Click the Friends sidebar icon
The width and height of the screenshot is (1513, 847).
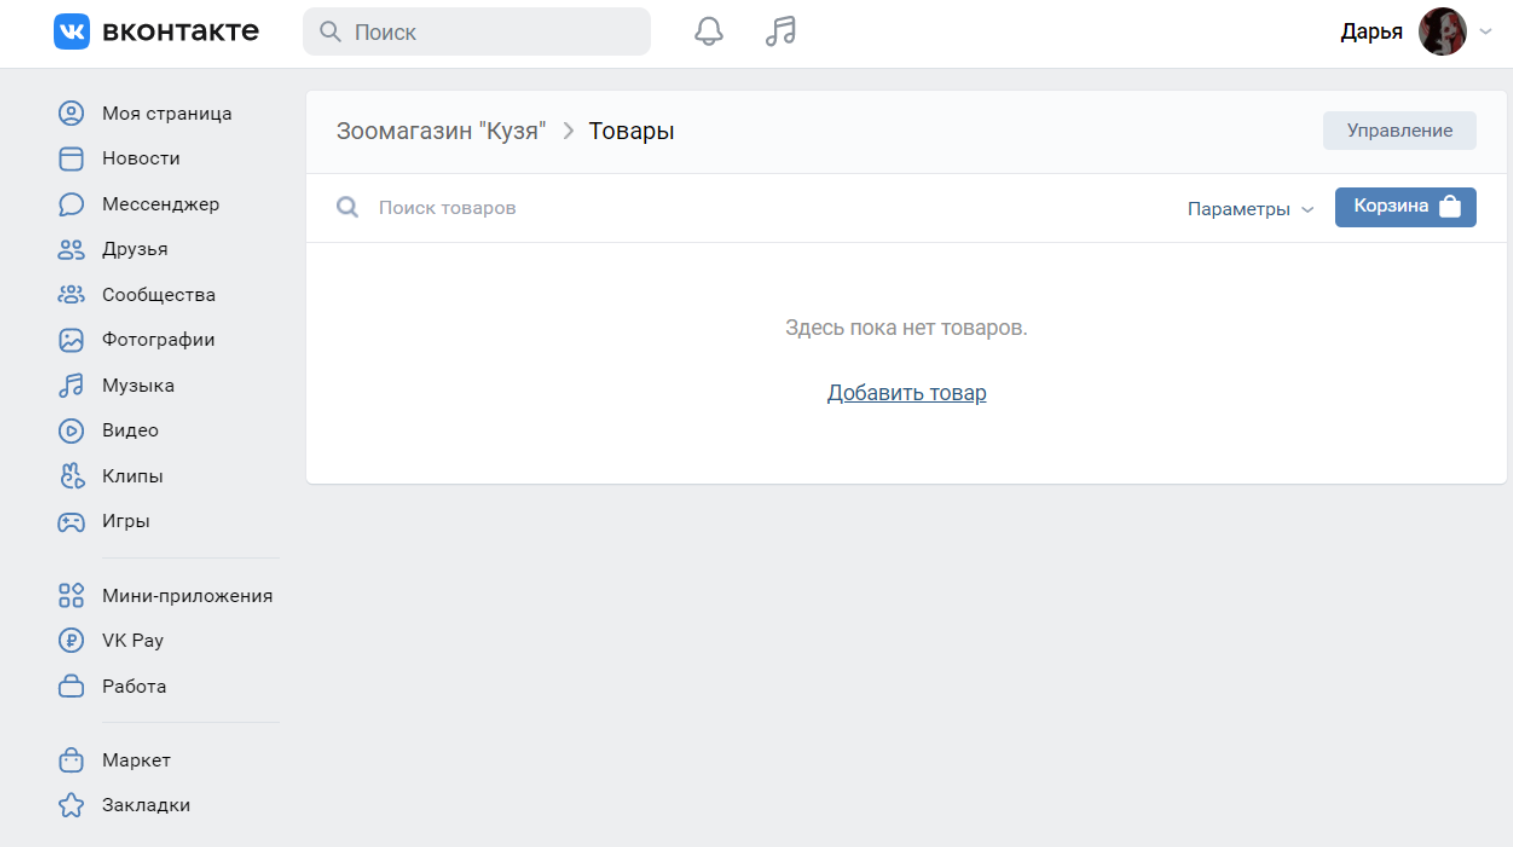pos(71,249)
